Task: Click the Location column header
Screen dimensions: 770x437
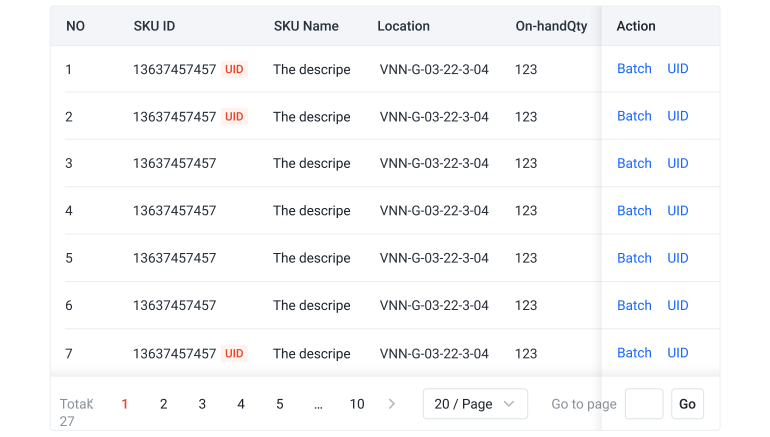Action: (x=403, y=26)
